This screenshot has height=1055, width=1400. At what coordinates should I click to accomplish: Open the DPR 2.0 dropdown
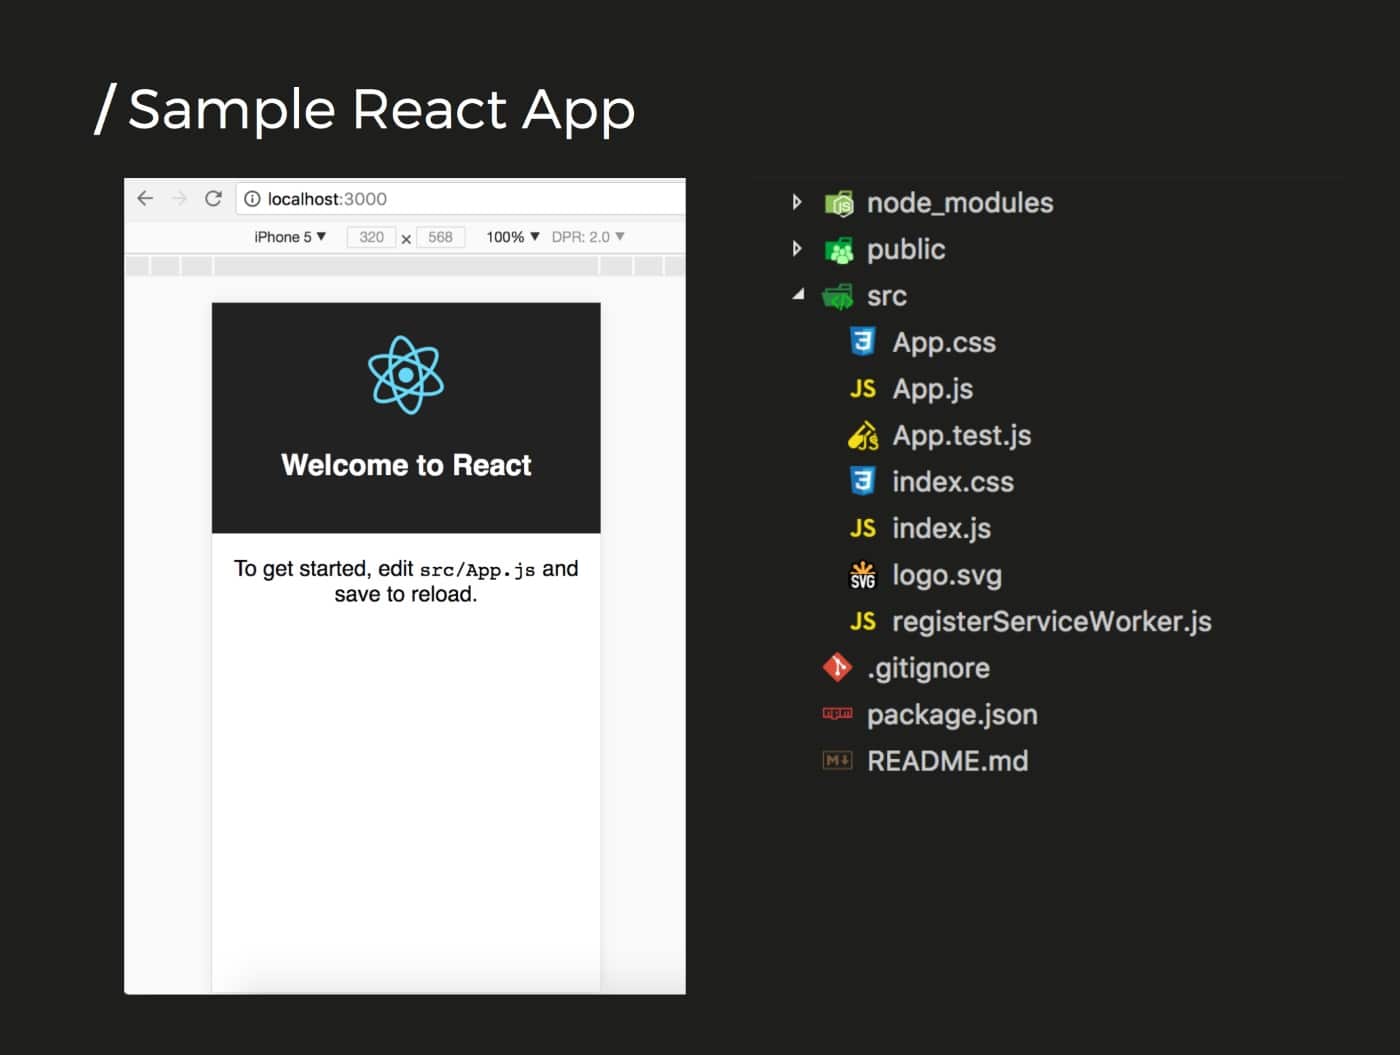pyautogui.click(x=588, y=237)
